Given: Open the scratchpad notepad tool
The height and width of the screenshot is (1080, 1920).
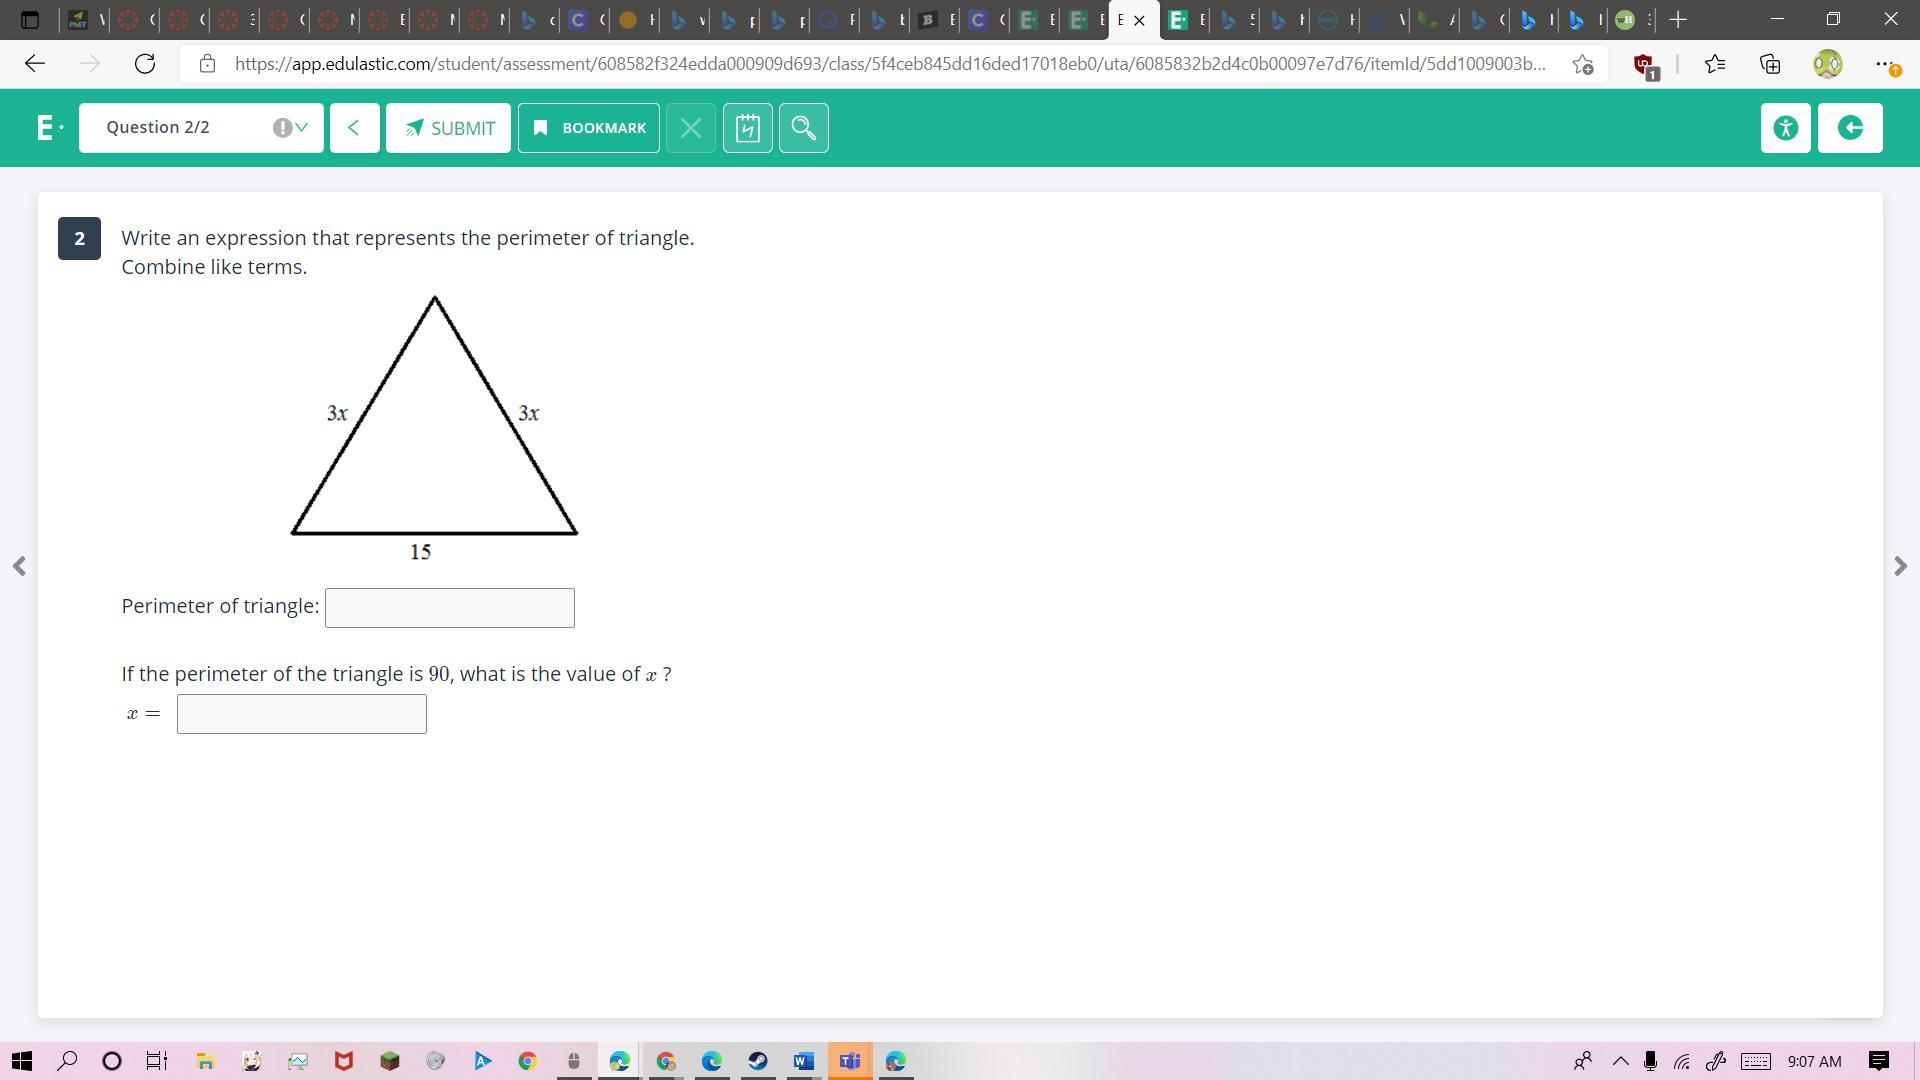Looking at the screenshot, I should pos(747,128).
